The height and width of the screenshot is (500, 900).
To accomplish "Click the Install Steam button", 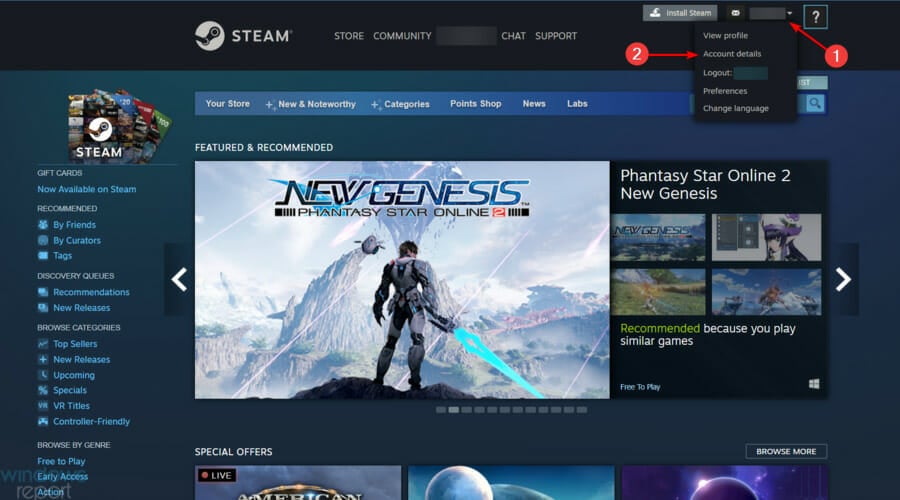I will 680,13.
